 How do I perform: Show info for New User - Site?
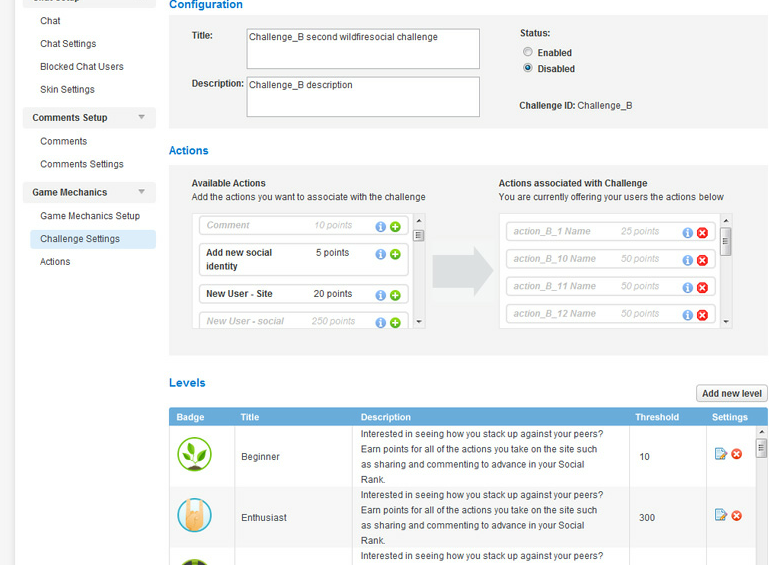pyautogui.click(x=381, y=295)
